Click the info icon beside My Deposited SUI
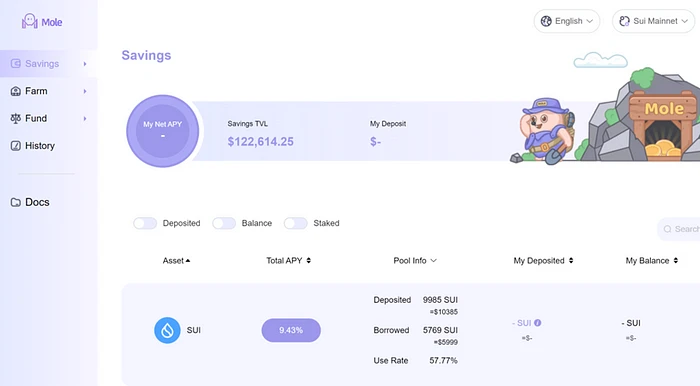Screen dimensions: 700x386 [x=538, y=323]
